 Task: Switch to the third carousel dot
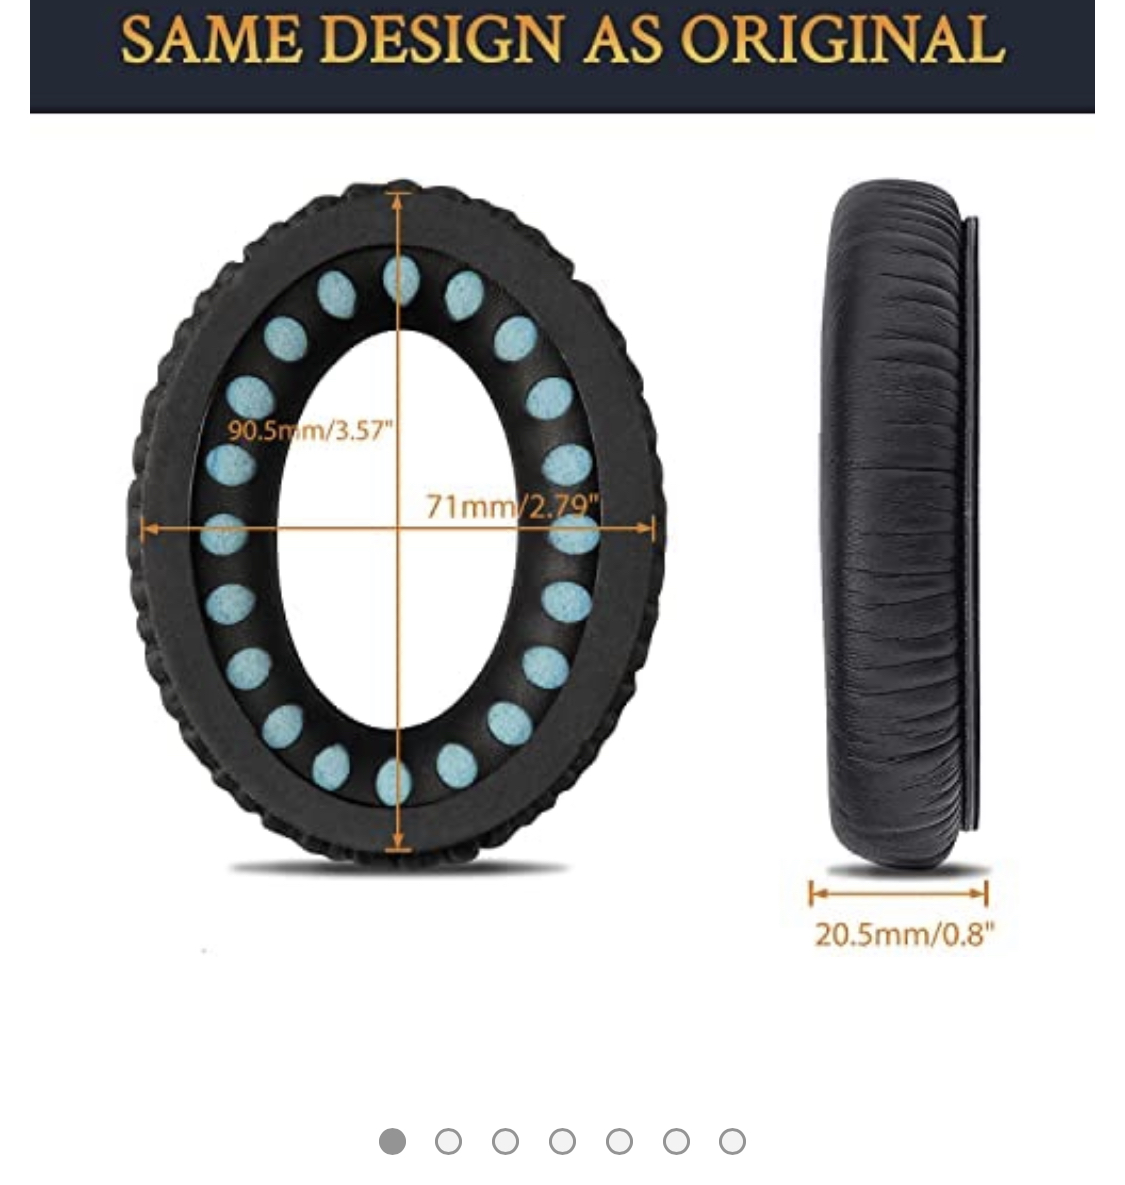(505, 1140)
